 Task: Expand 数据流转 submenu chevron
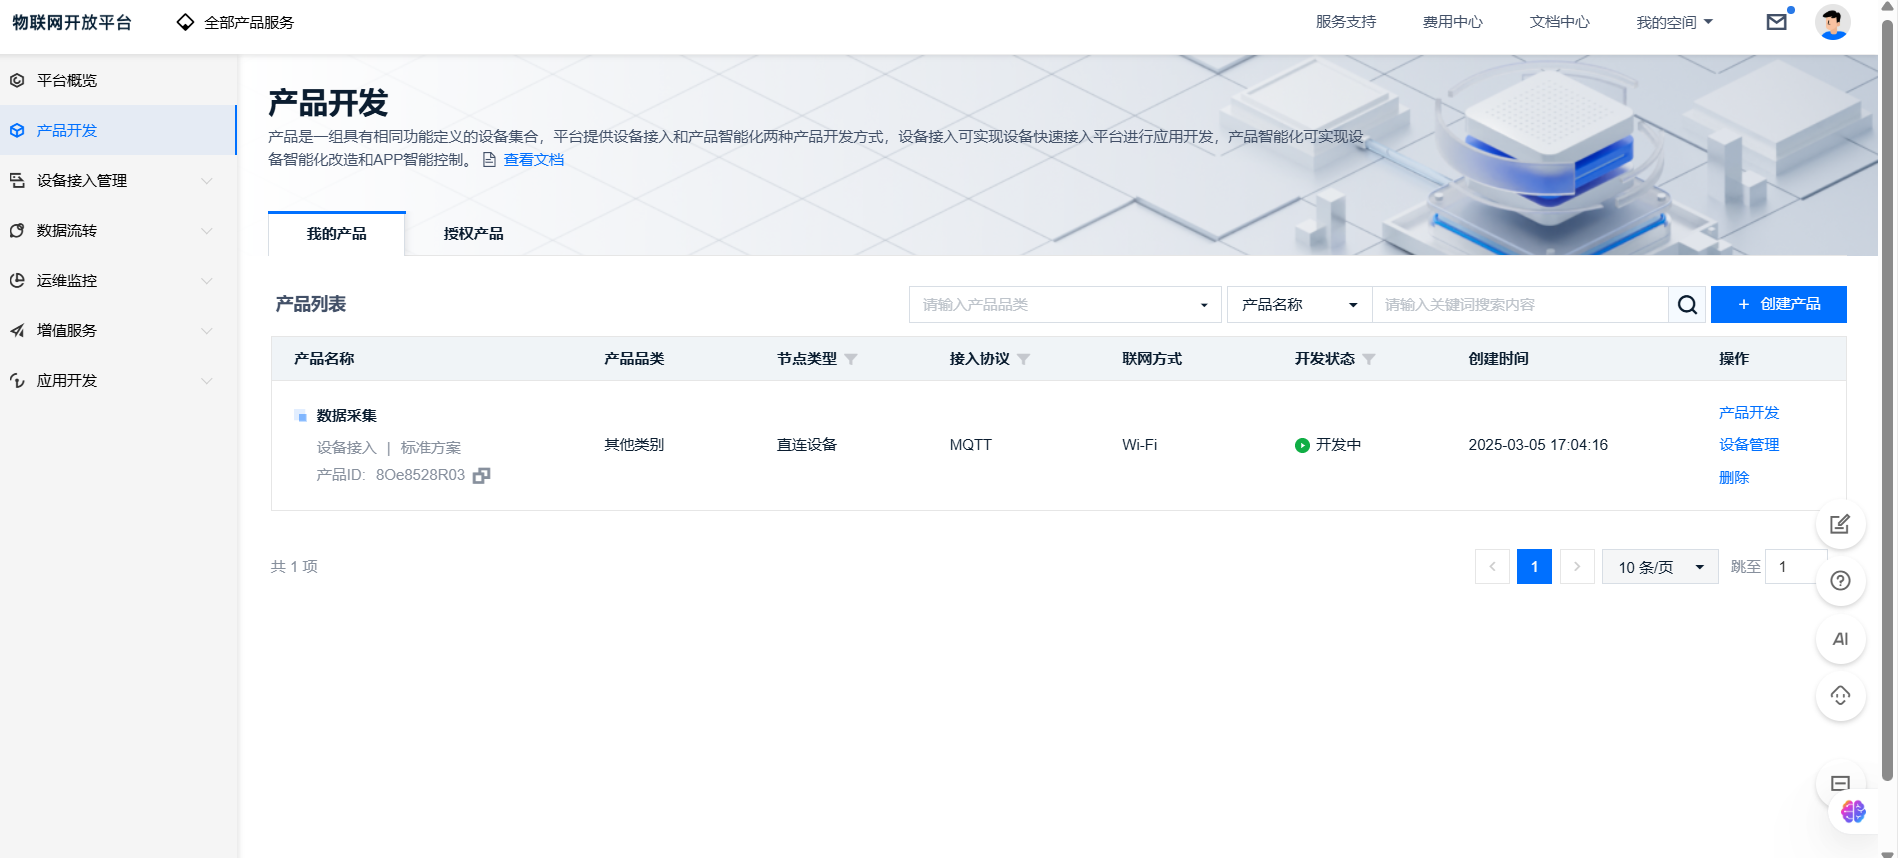coord(207,231)
